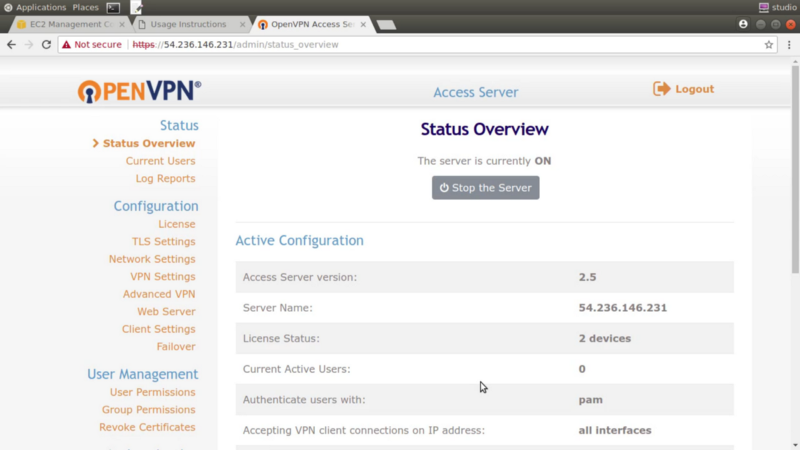This screenshot has width=800, height=450.
Task: Switch to EC2 Management Console tab
Action: tap(71, 24)
